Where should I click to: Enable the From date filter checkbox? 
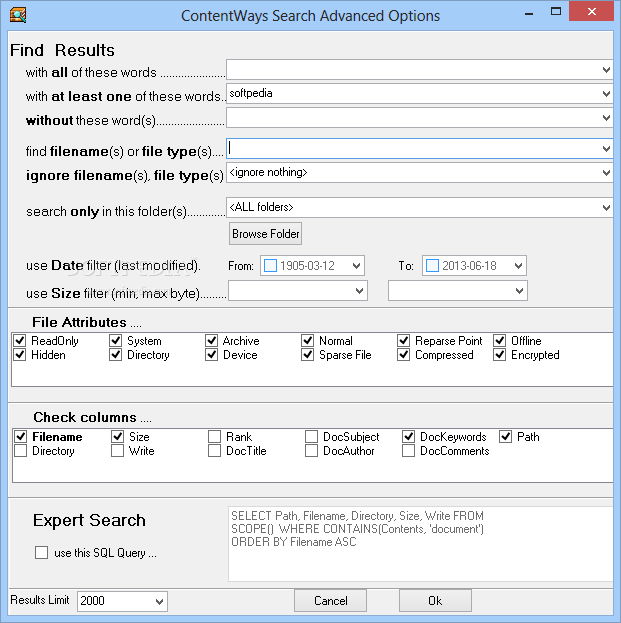tap(270, 265)
